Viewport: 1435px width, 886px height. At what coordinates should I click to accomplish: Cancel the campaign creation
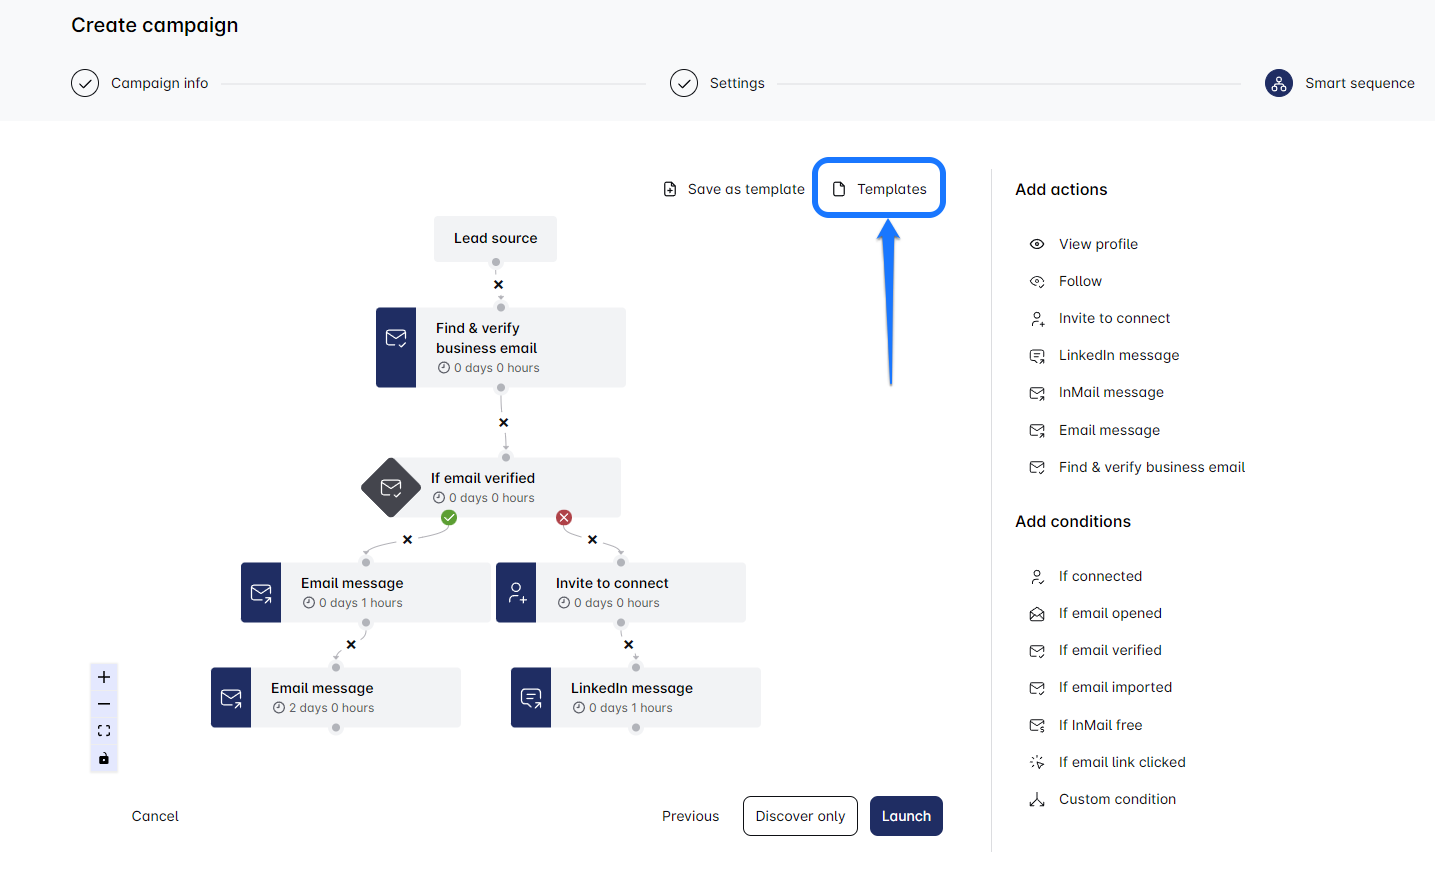(155, 816)
